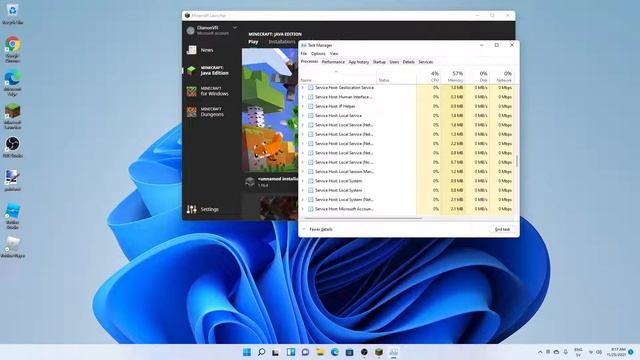Screen dimensions: 640x360
Task: Open the Installations tab in Minecraft Launcher
Action: click(x=282, y=42)
